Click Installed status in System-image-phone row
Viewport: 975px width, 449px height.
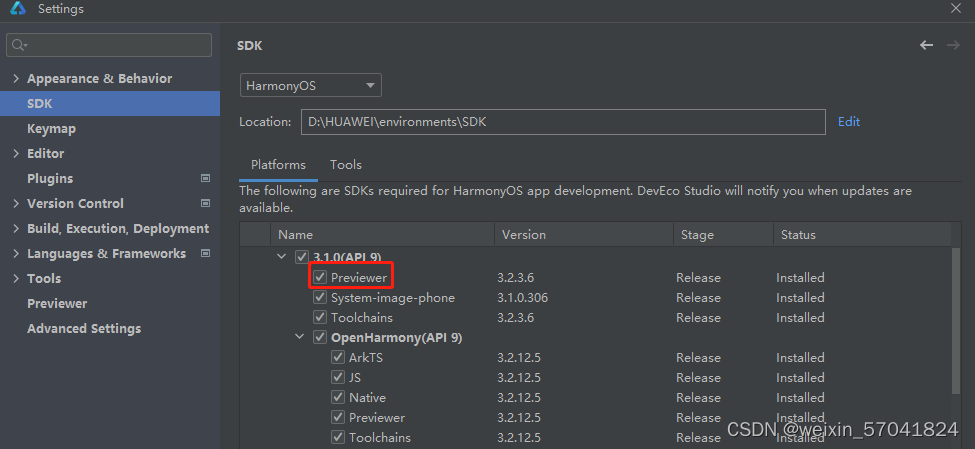(x=800, y=297)
